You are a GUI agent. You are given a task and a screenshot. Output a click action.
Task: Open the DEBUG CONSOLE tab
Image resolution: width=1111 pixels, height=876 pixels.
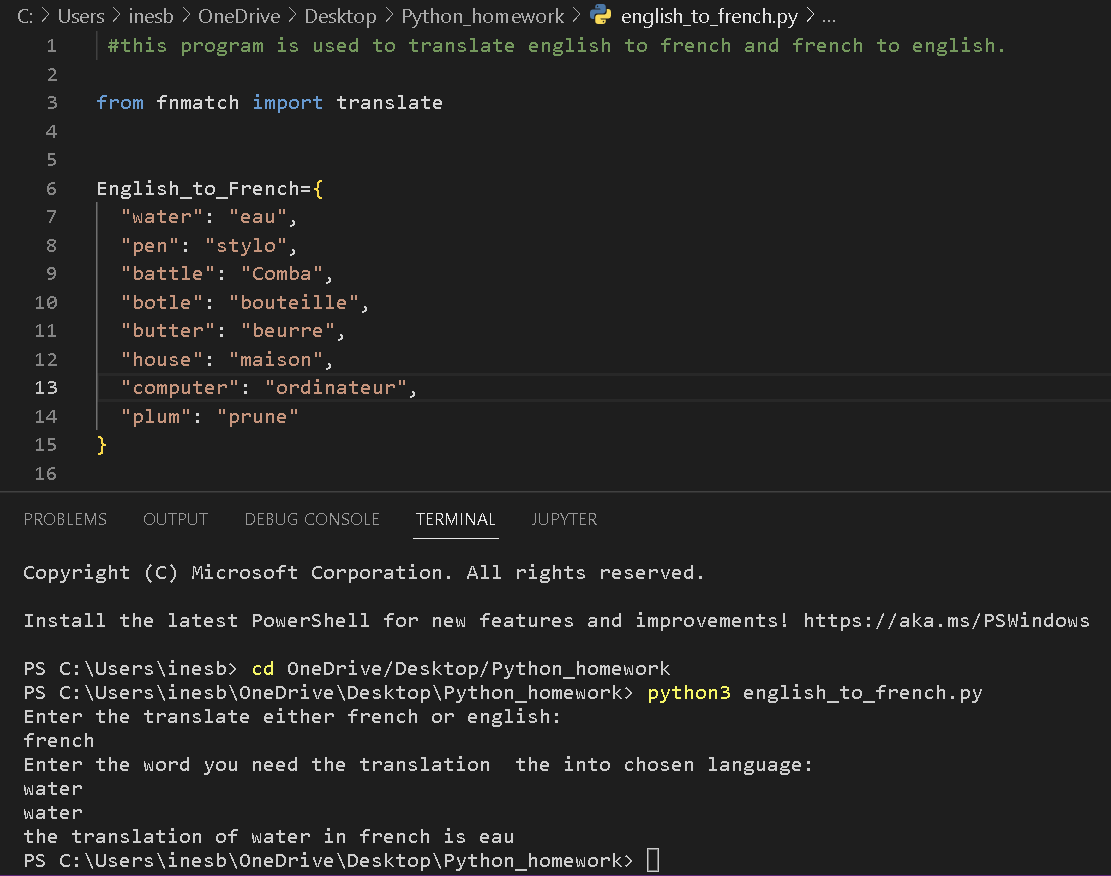pos(311,519)
